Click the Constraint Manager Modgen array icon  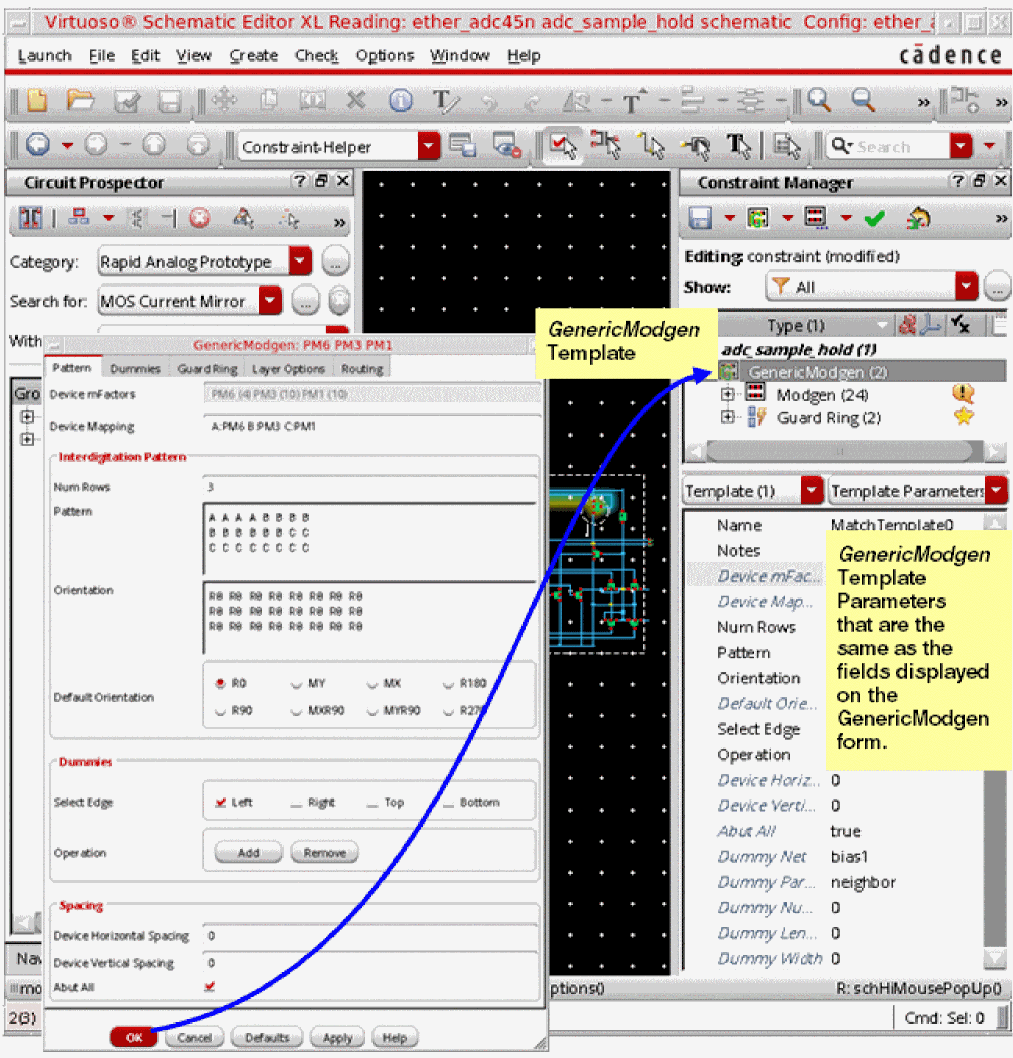pos(816,218)
